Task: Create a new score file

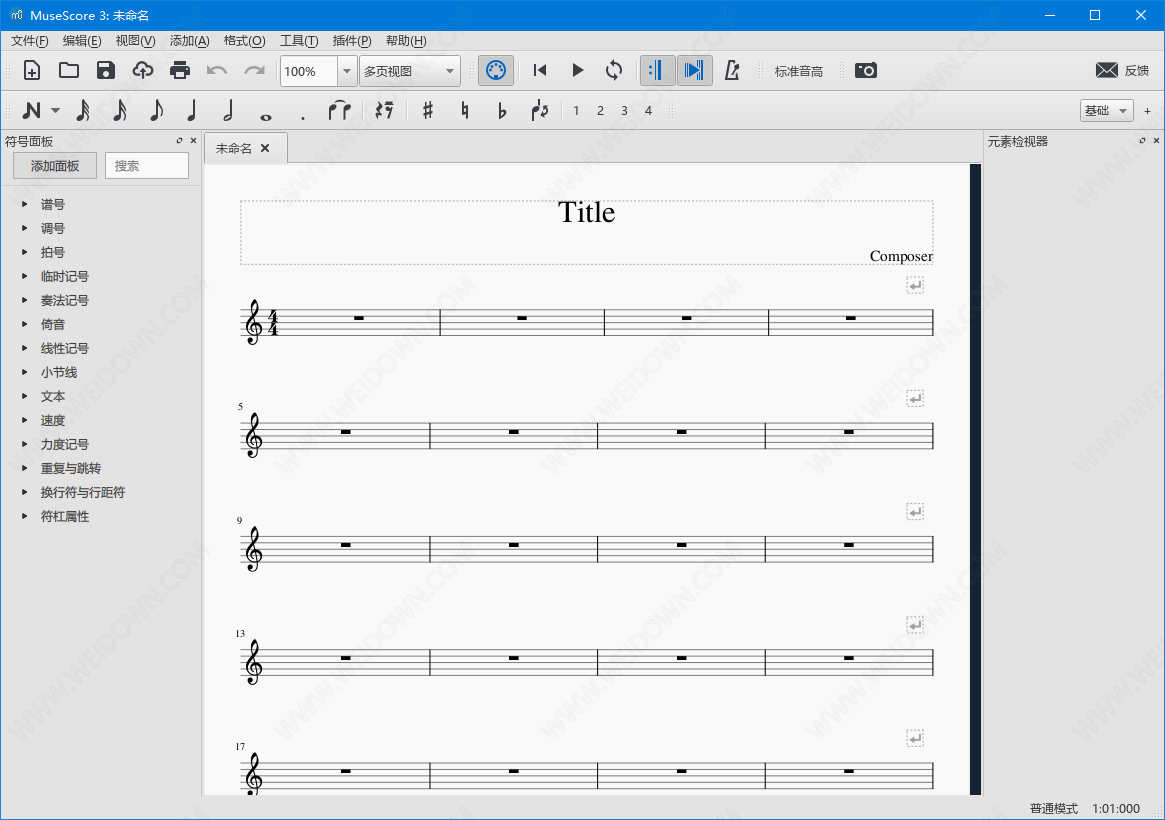Action: (x=32, y=71)
